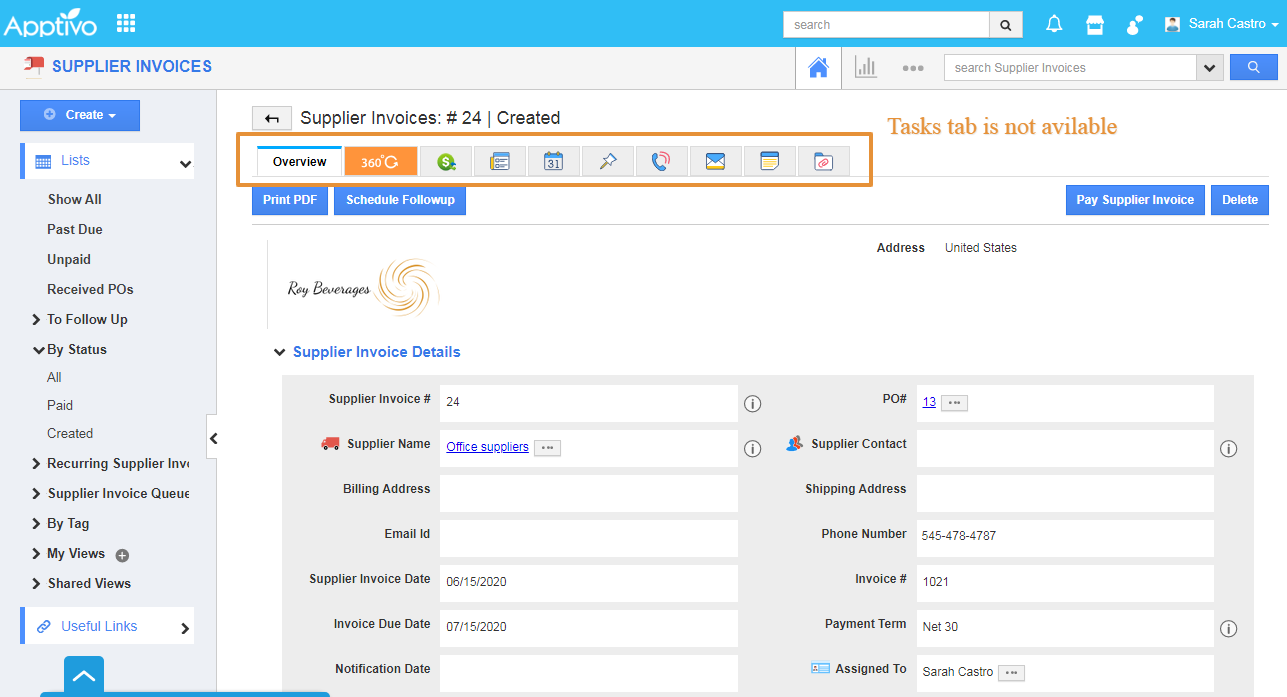Open the reports bar chart icon
This screenshot has width=1287, height=697.
[x=865, y=68]
